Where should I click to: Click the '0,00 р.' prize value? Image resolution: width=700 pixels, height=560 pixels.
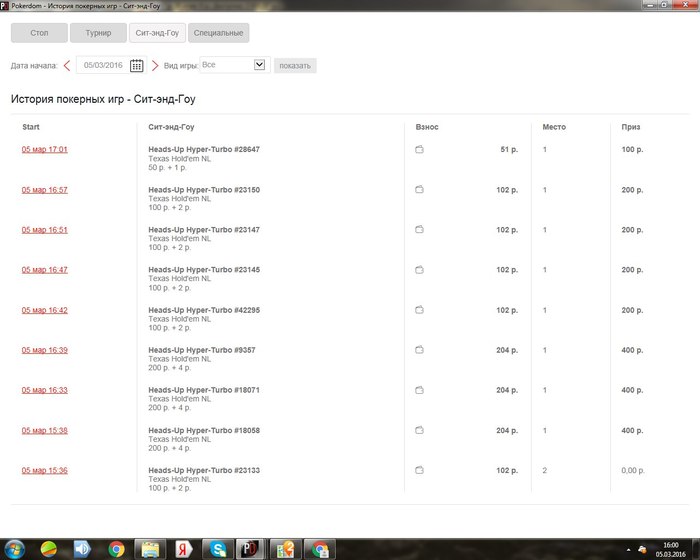tap(633, 470)
